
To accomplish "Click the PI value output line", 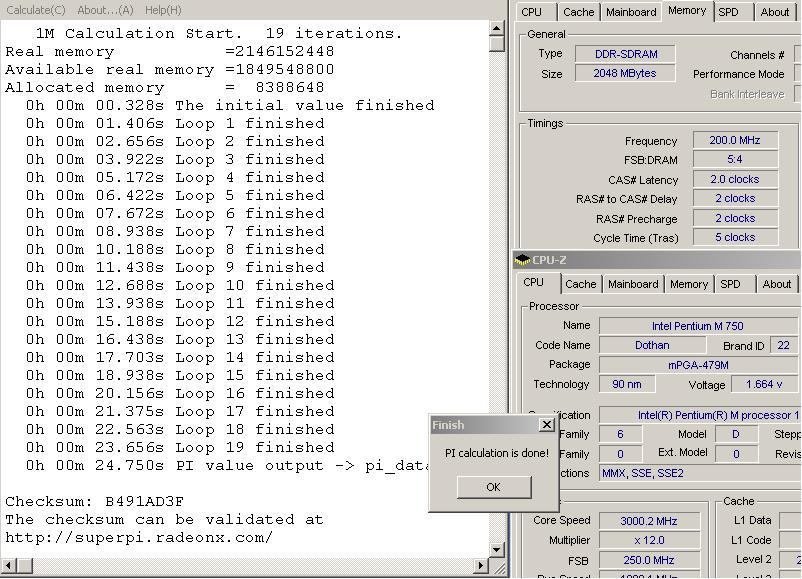I will [x=227, y=465].
